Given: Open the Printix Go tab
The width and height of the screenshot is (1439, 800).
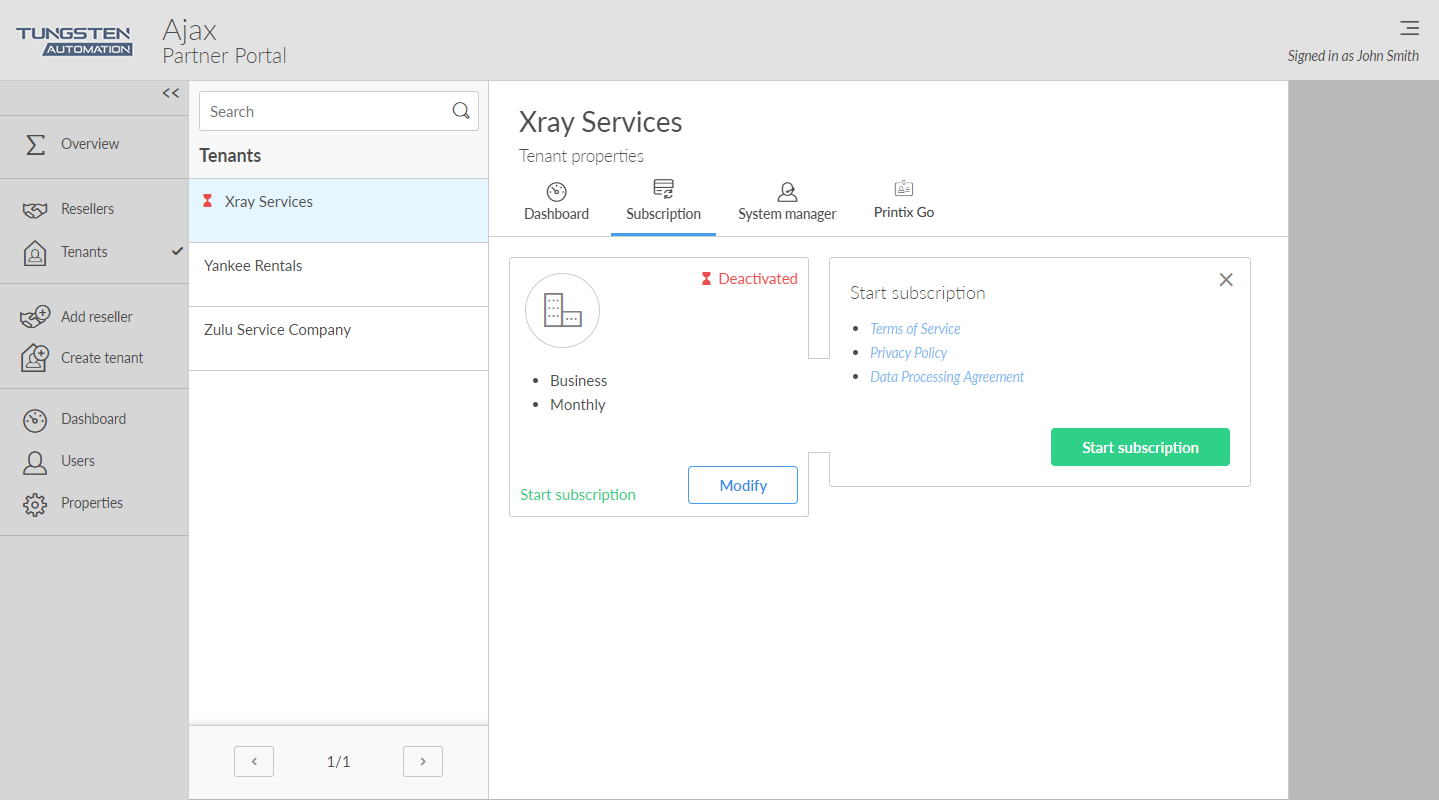Looking at the screenshot, I should [x=903, y=201].
